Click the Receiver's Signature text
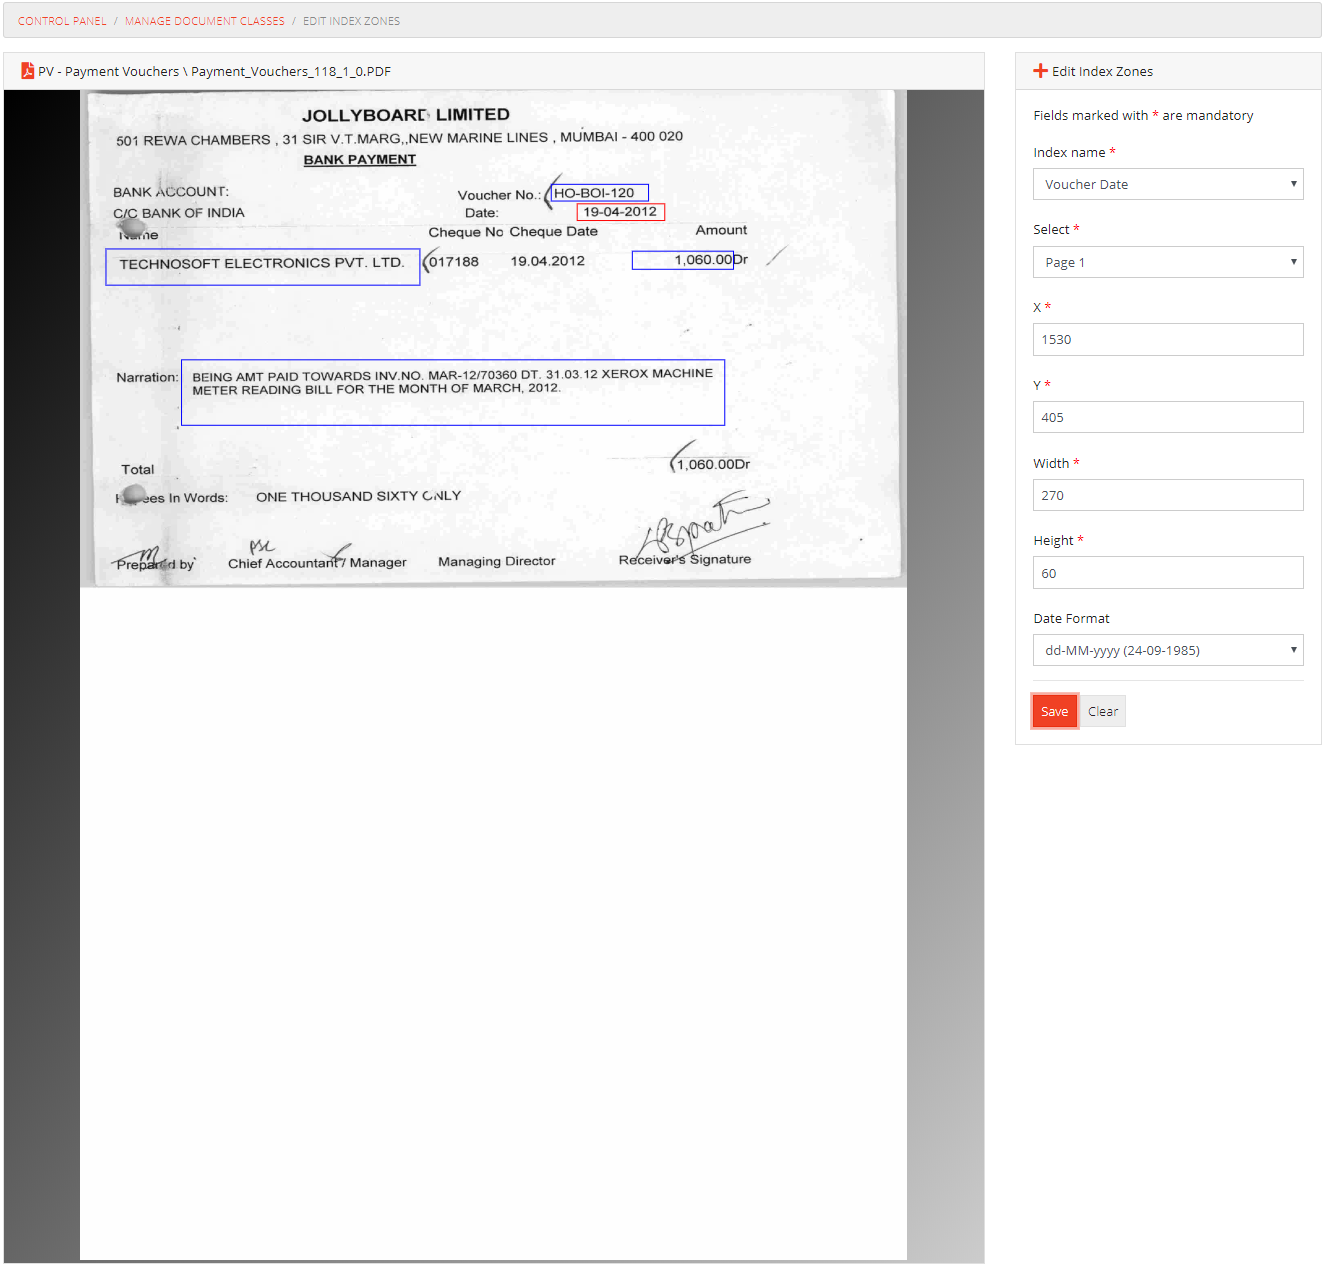 pyautogui.click(x=685, y=559)
